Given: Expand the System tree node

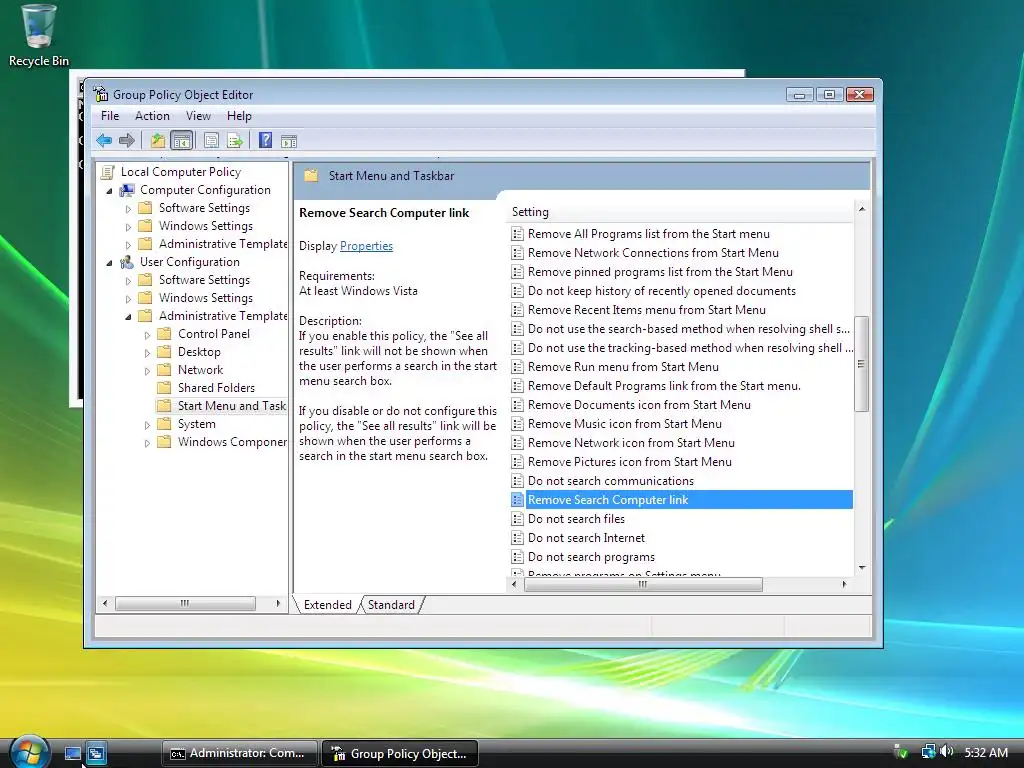Looking at the screenshot, I should tap(147, 425).
